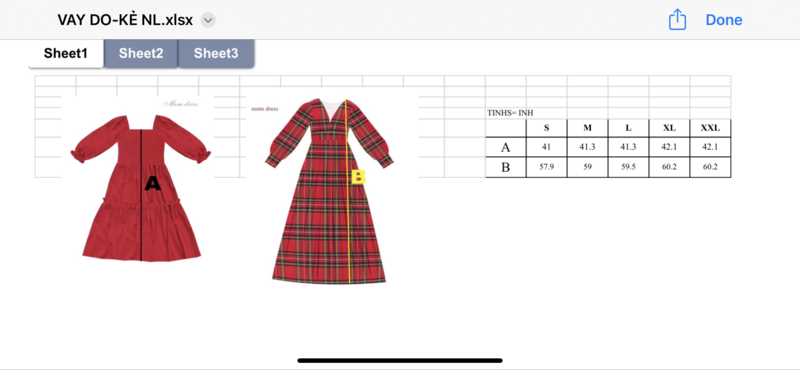The height and width of the screenshot is (370, 800).
Task: Select row B label cell
Action: [x=506, y=167]
